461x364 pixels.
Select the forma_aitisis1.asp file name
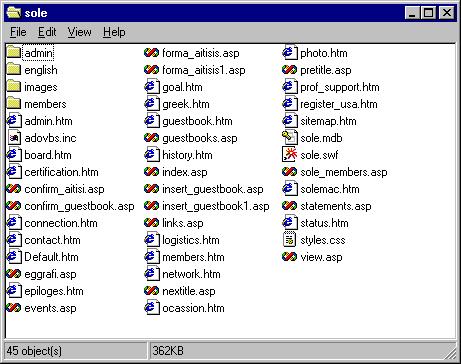(204, 70)
